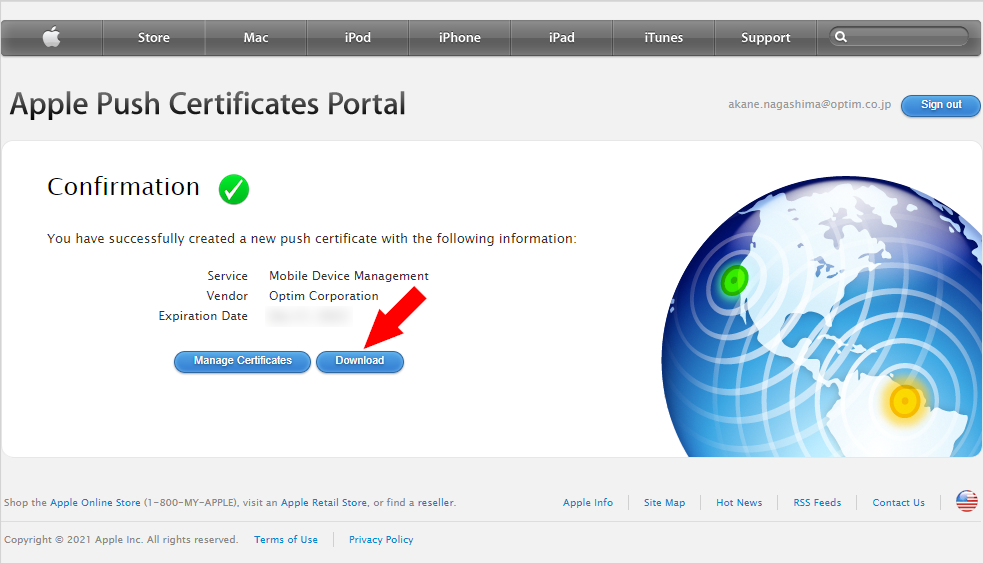
Task: Open the Apple Retail Store link
Action: pyautogui.click(x=324, y=503)
